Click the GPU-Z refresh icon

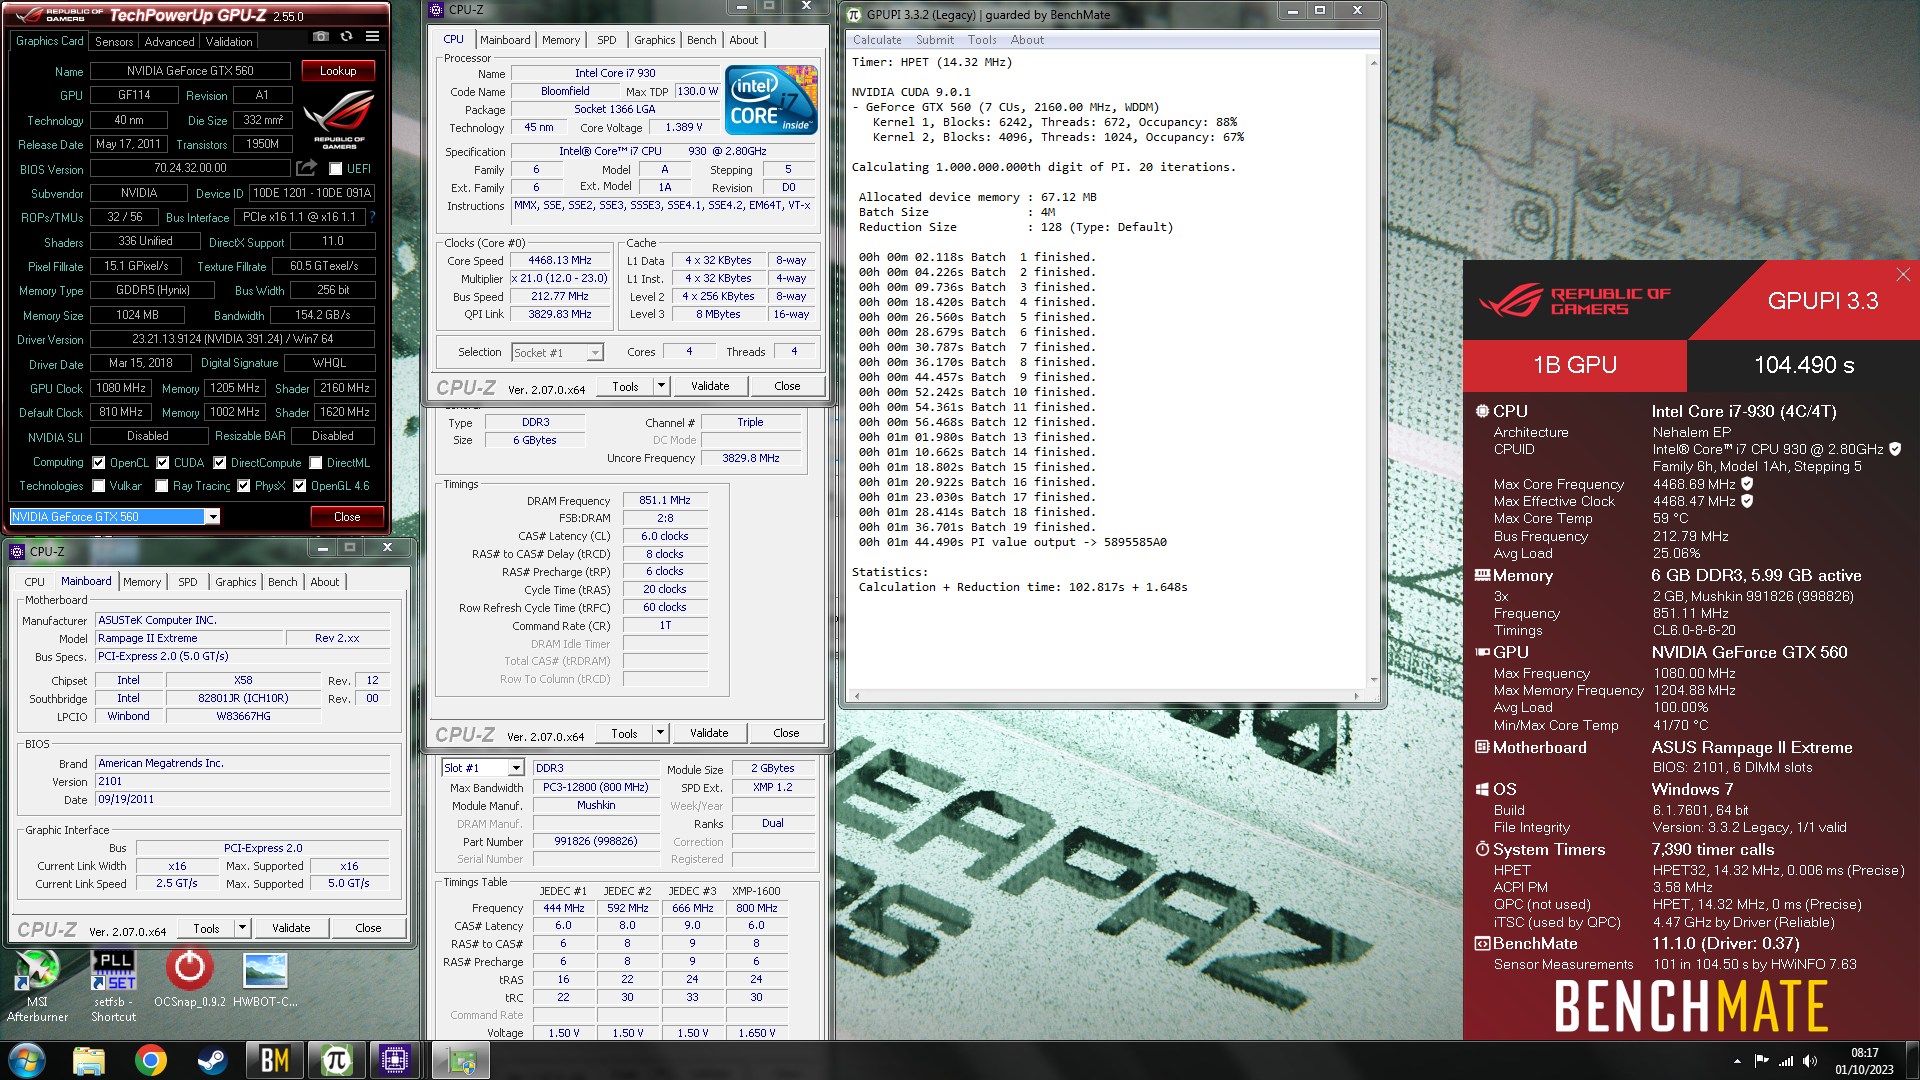[x=346, y=37]
